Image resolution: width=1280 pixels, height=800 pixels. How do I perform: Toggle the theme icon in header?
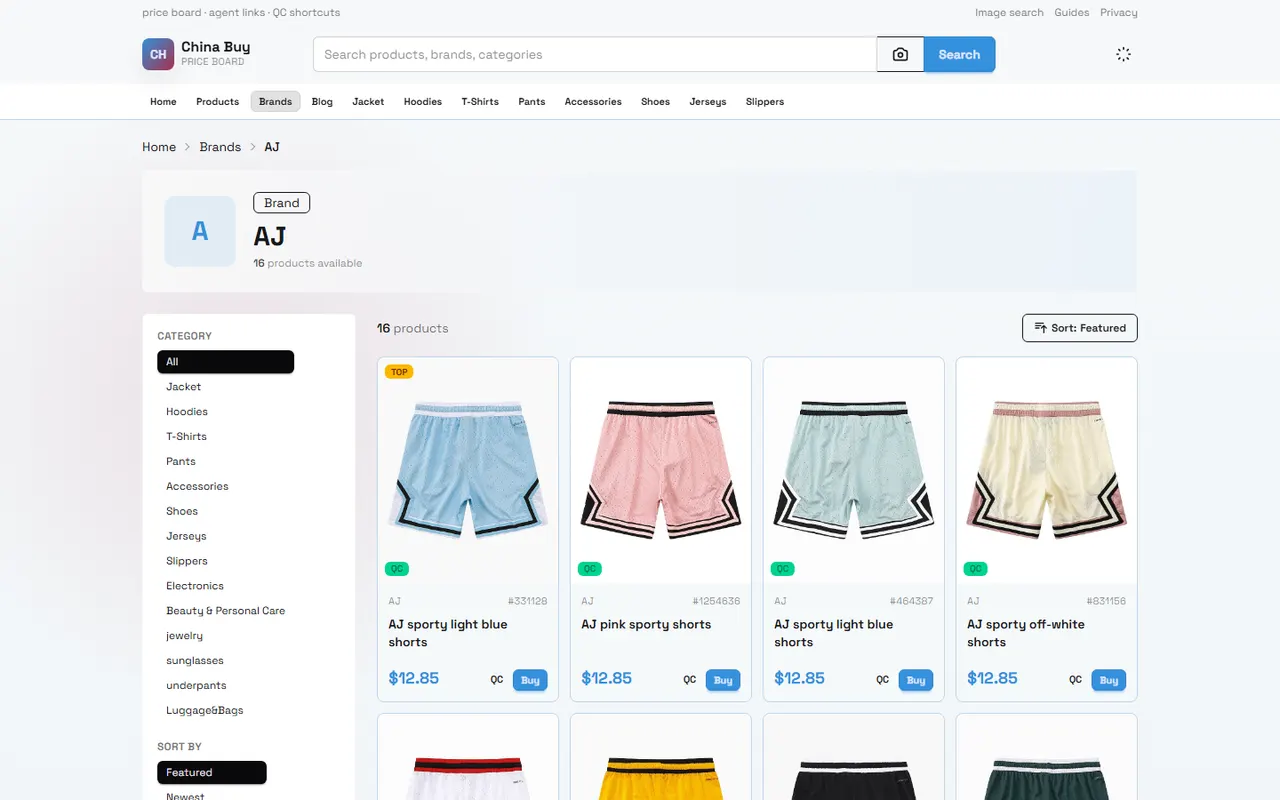pyautogui.click(x=1123, y=55)
